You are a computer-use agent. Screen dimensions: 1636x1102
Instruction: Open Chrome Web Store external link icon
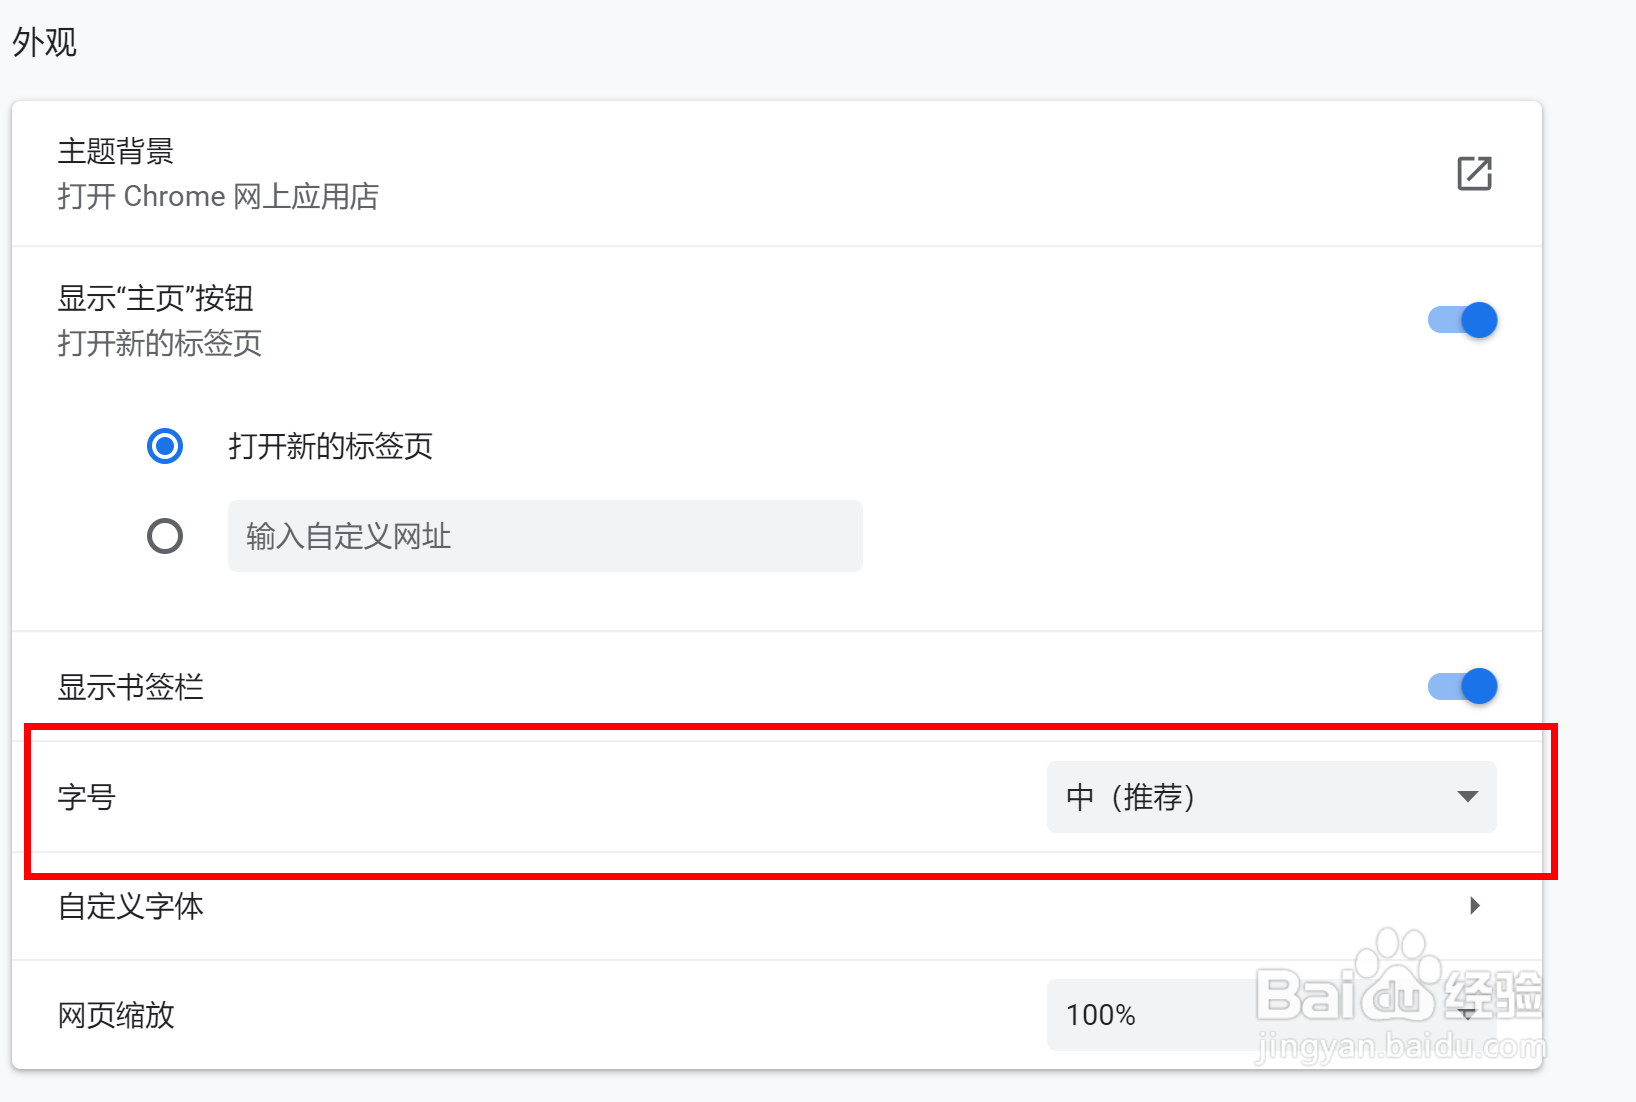[x=1474, y=173]
